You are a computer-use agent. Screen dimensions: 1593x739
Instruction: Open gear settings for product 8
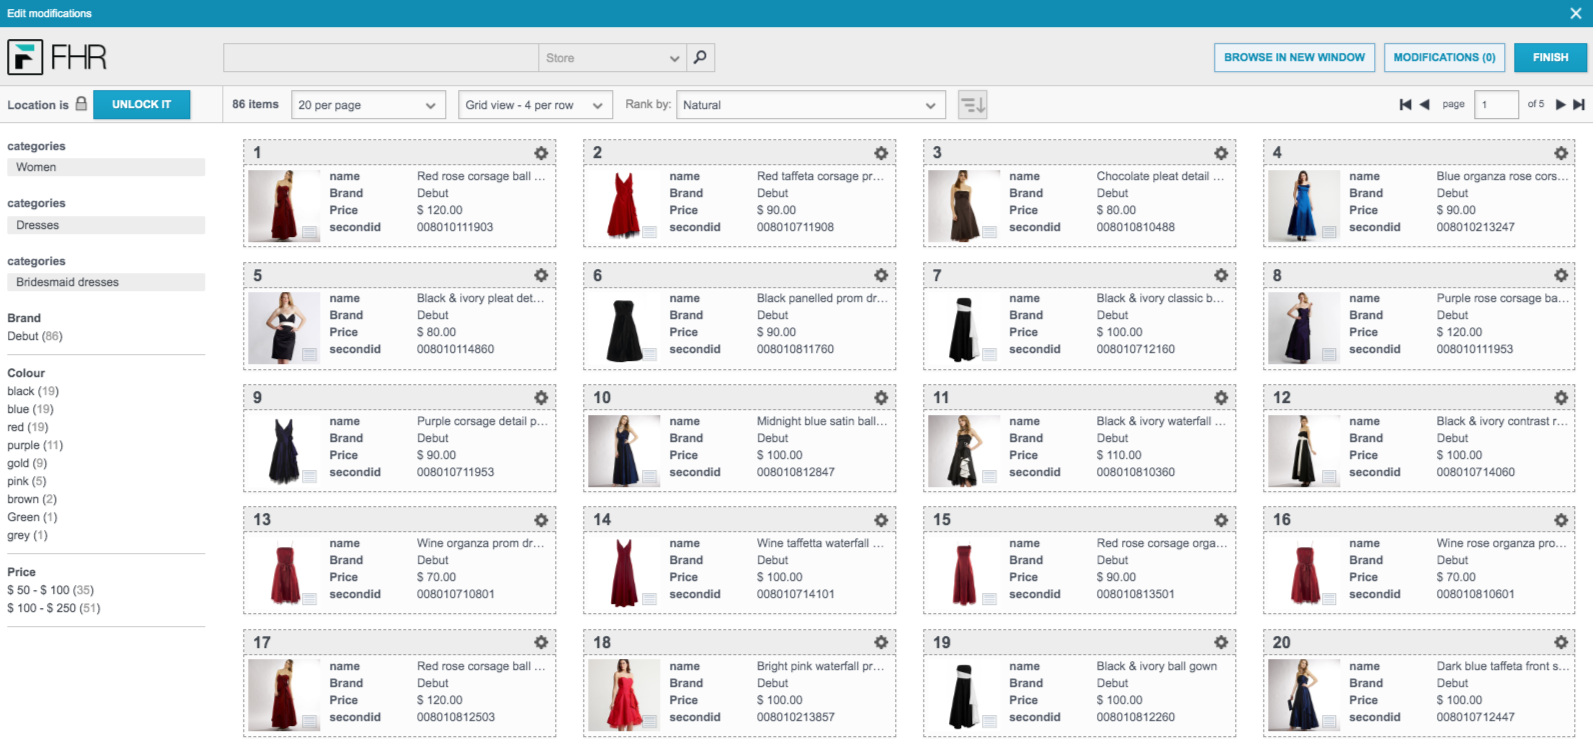1561,275
